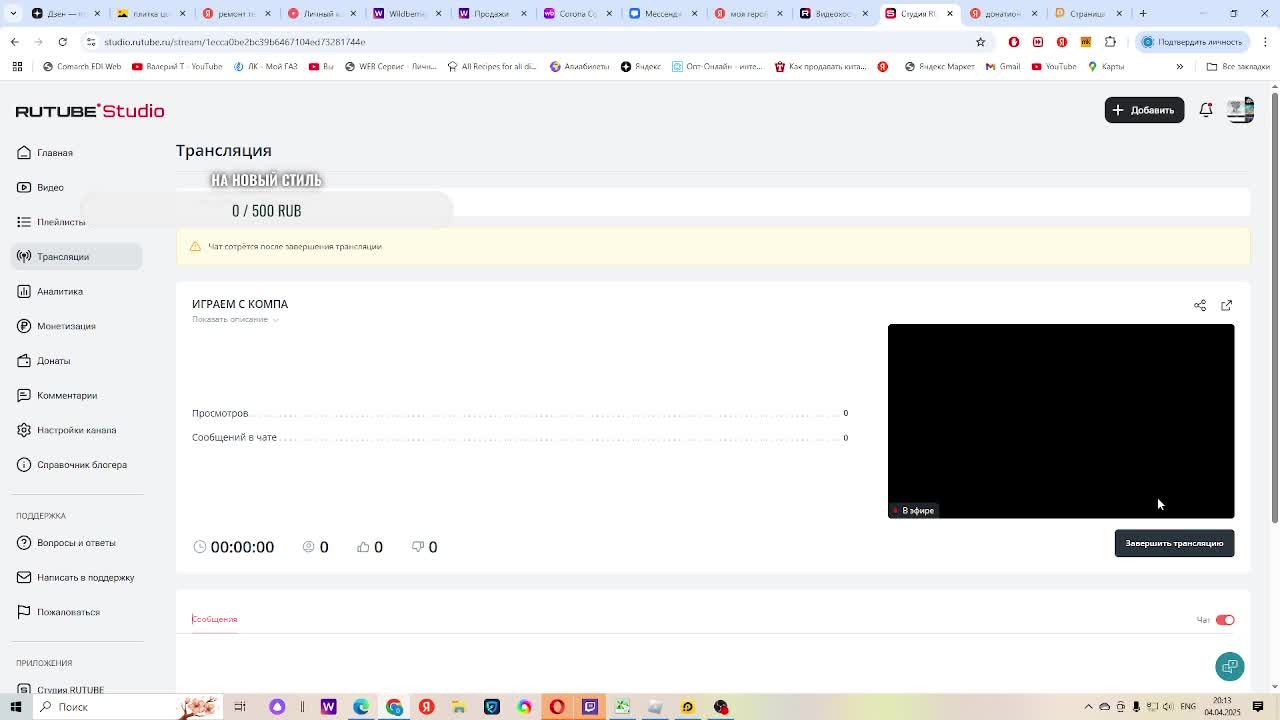Screen dimensions: 1280x720
Task: Open Twitch app in taskbar
Action: [x=590, y=707]
